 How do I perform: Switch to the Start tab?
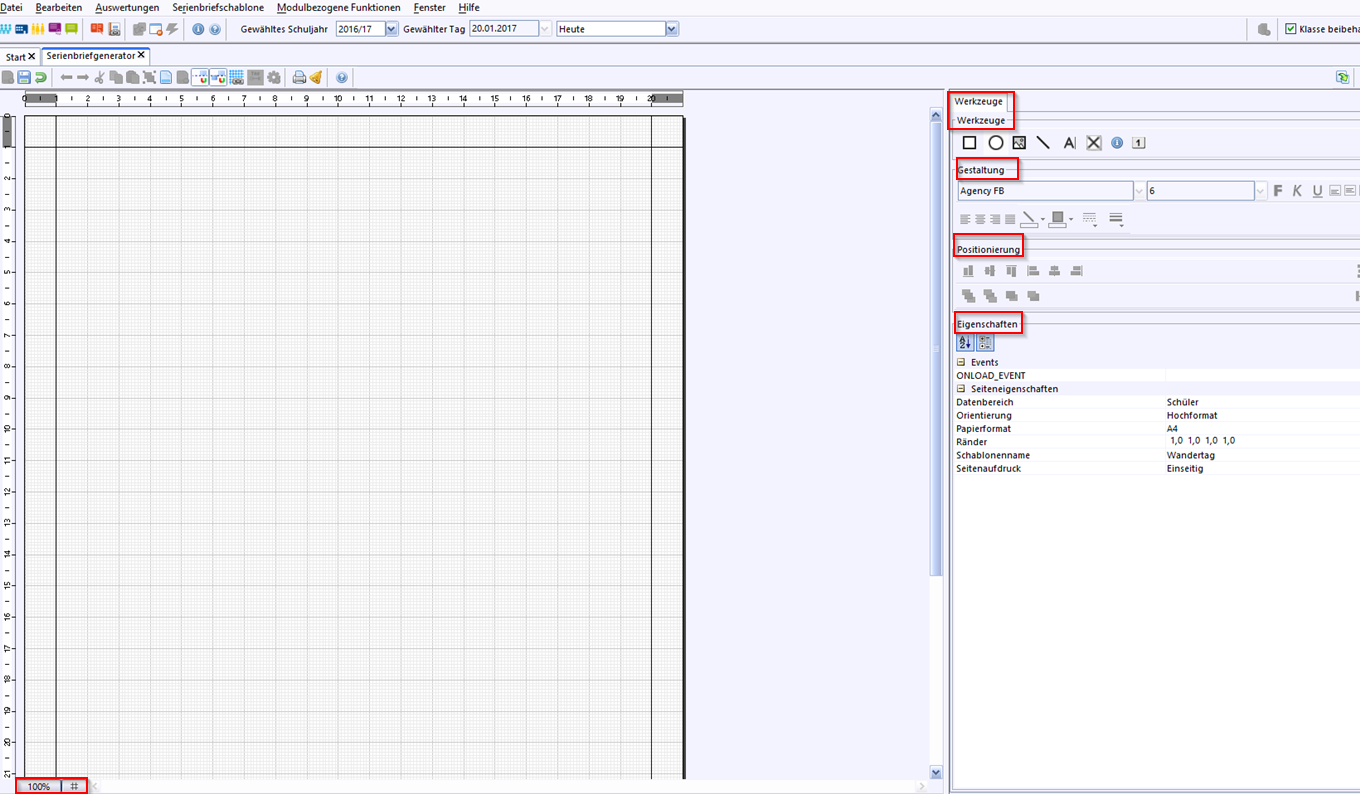point(16,57)
